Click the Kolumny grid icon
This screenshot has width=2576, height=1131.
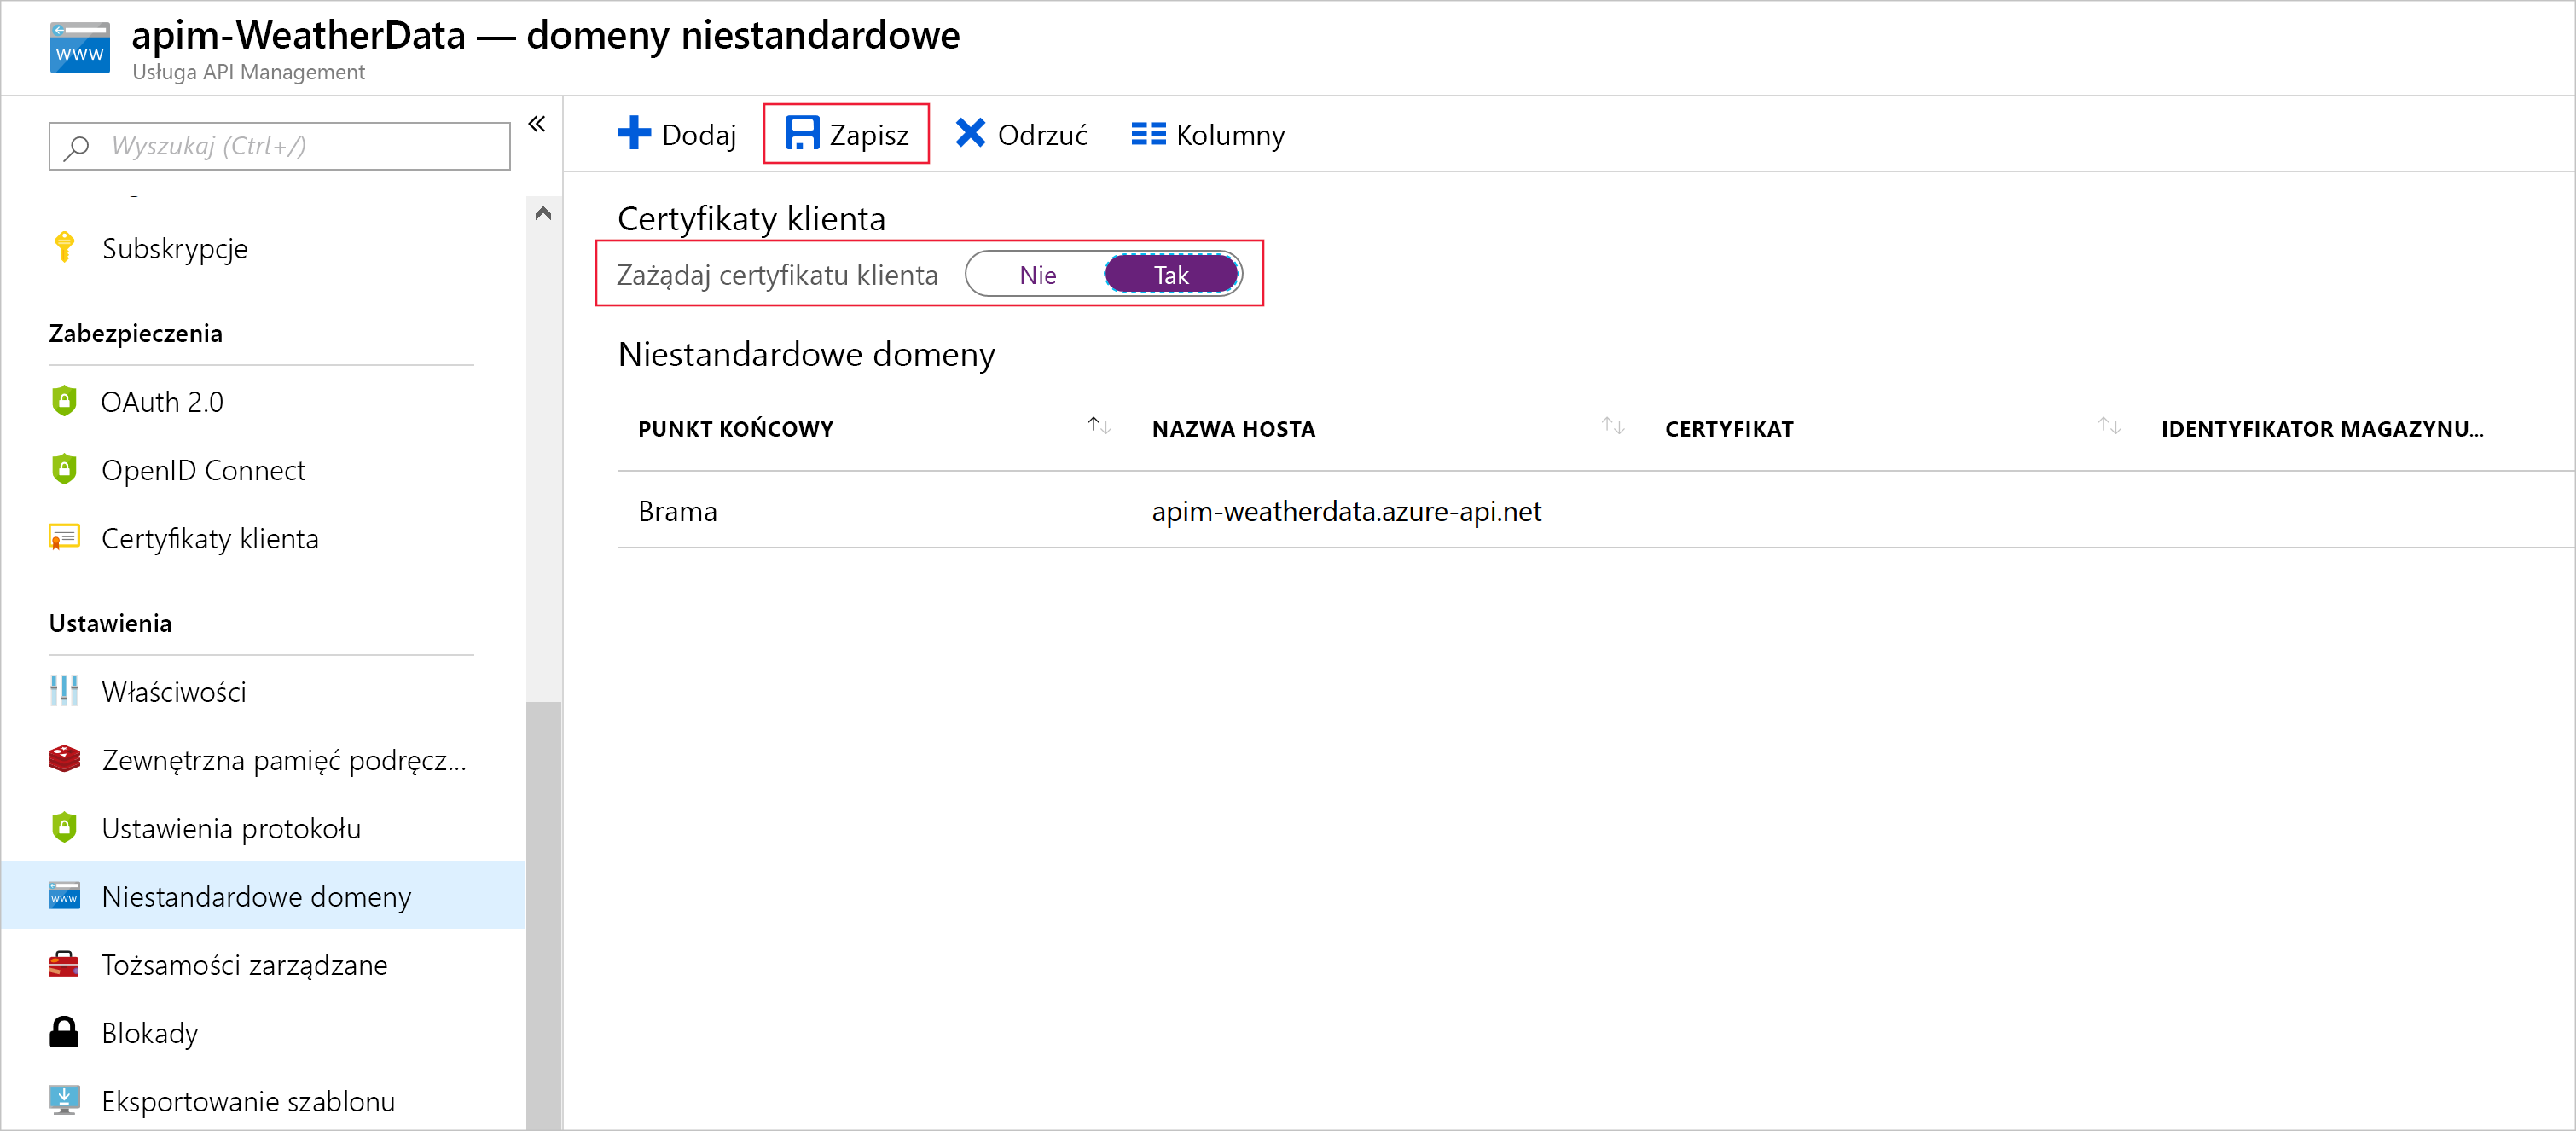pos(1148,134)
